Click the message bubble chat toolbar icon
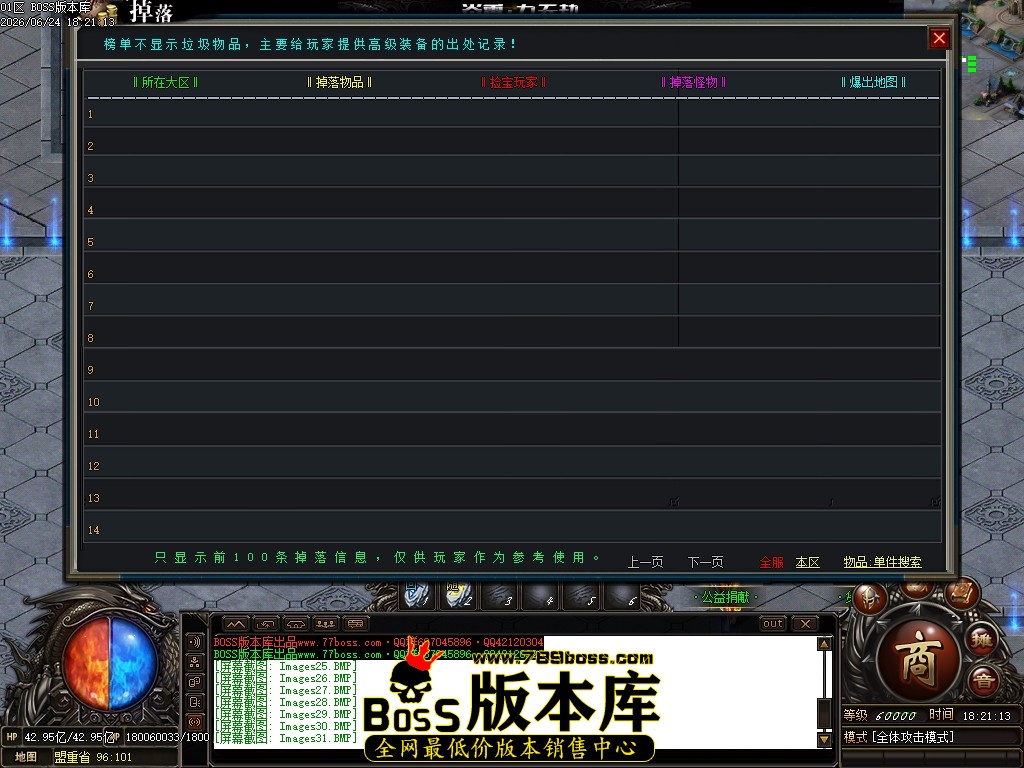1024x768 pixels. pos(356,624)
